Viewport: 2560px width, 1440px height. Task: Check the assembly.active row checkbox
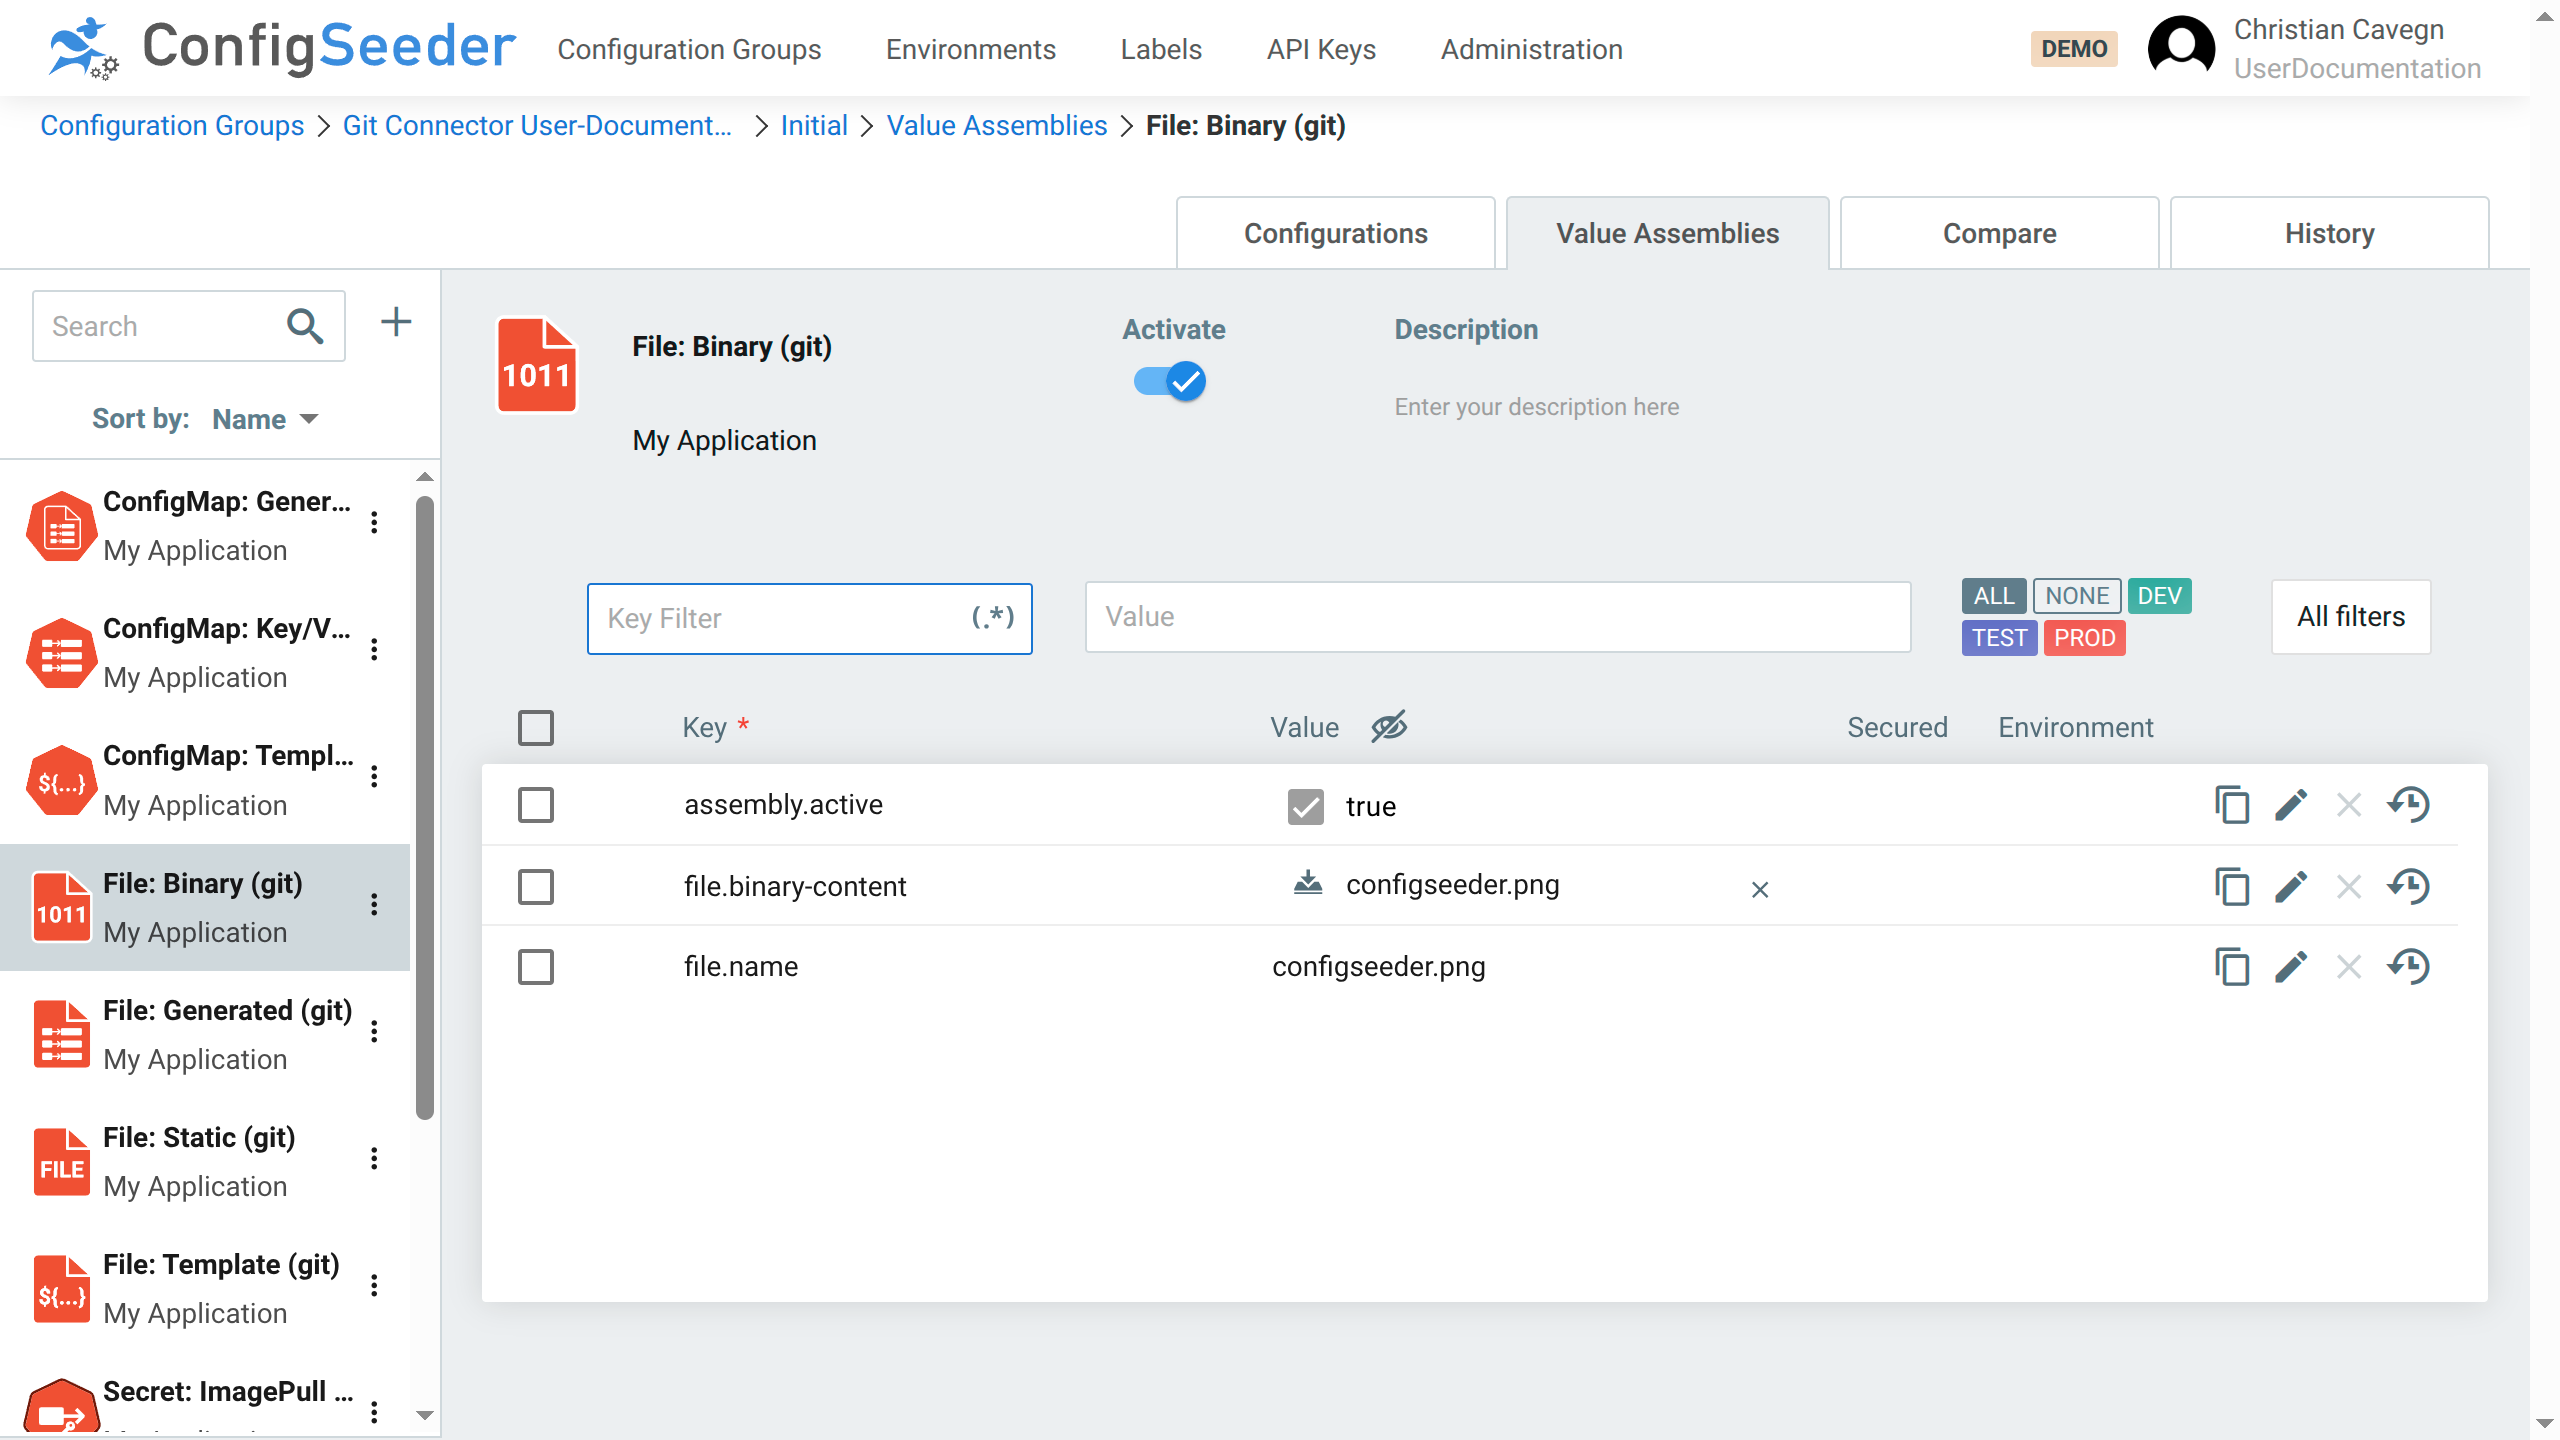[536, 804]
